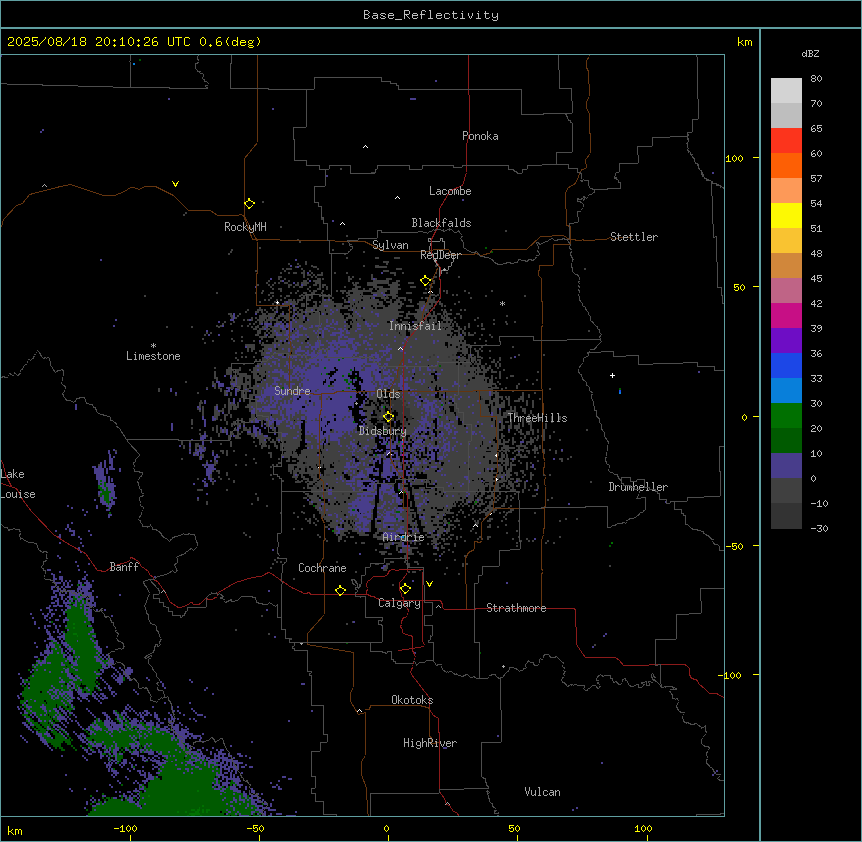Select the blue 33 dBZ legend swatch
Image resolution: width=862 pixels, height=842 pixels.
click(x=786, y=365)
